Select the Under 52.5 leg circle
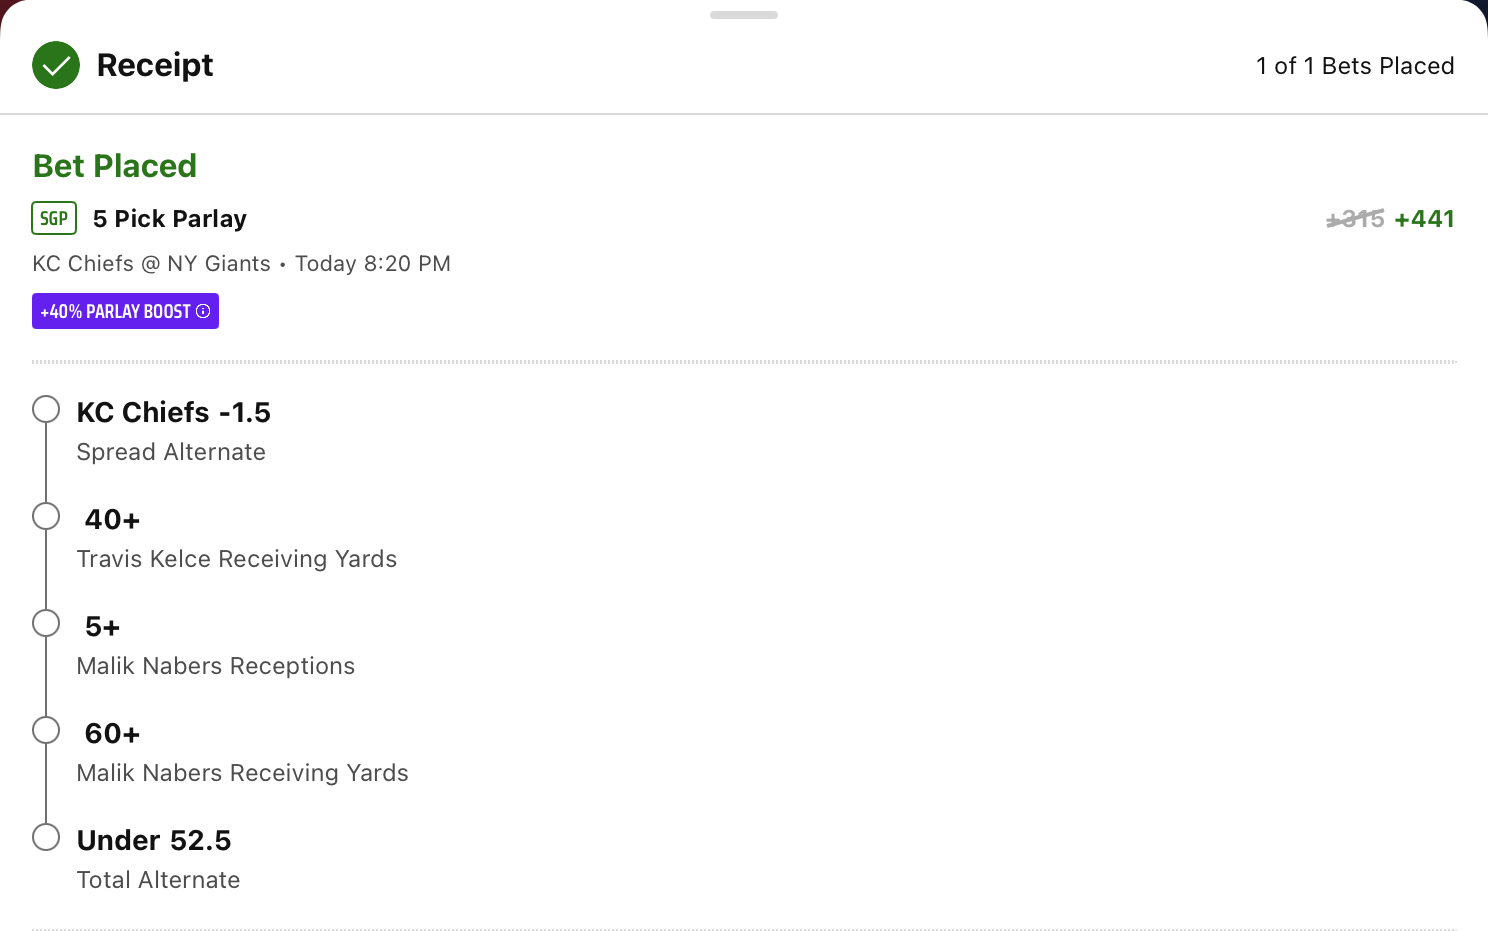Image resolution: width=1488 pixels, height=931 pixels. pos(46,837)
